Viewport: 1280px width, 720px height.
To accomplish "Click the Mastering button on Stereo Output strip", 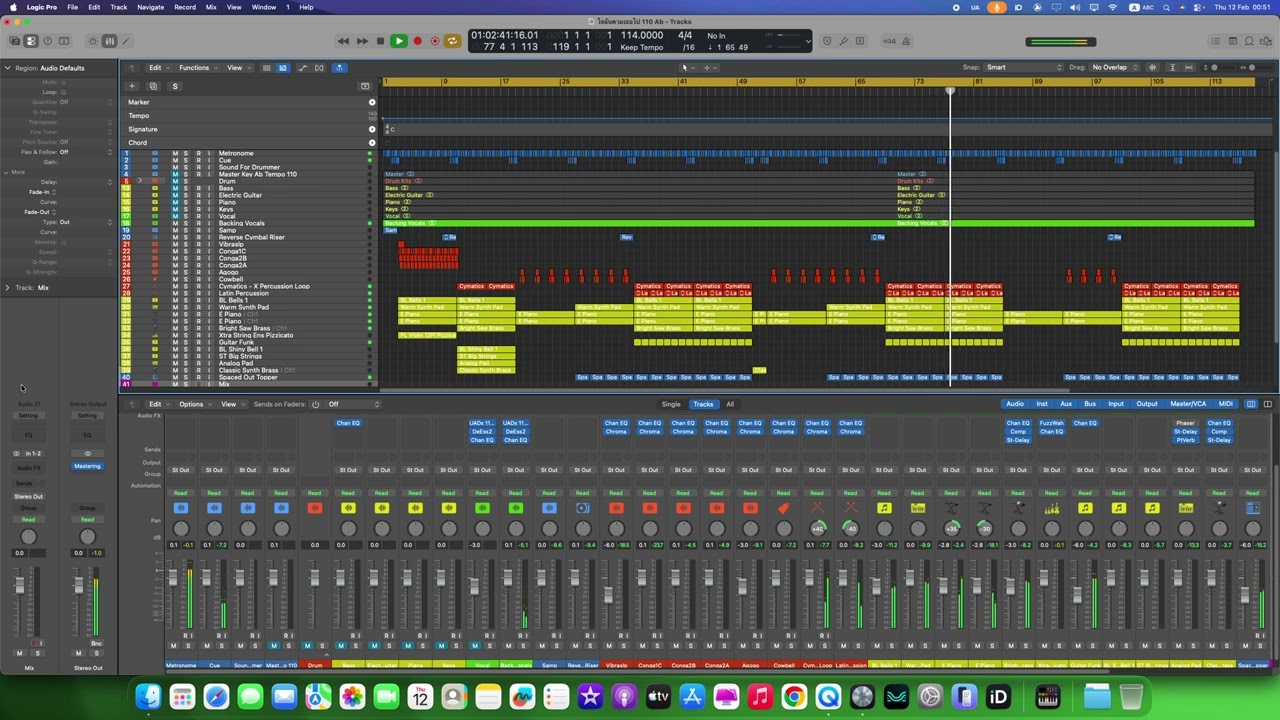I will (87, 466).
